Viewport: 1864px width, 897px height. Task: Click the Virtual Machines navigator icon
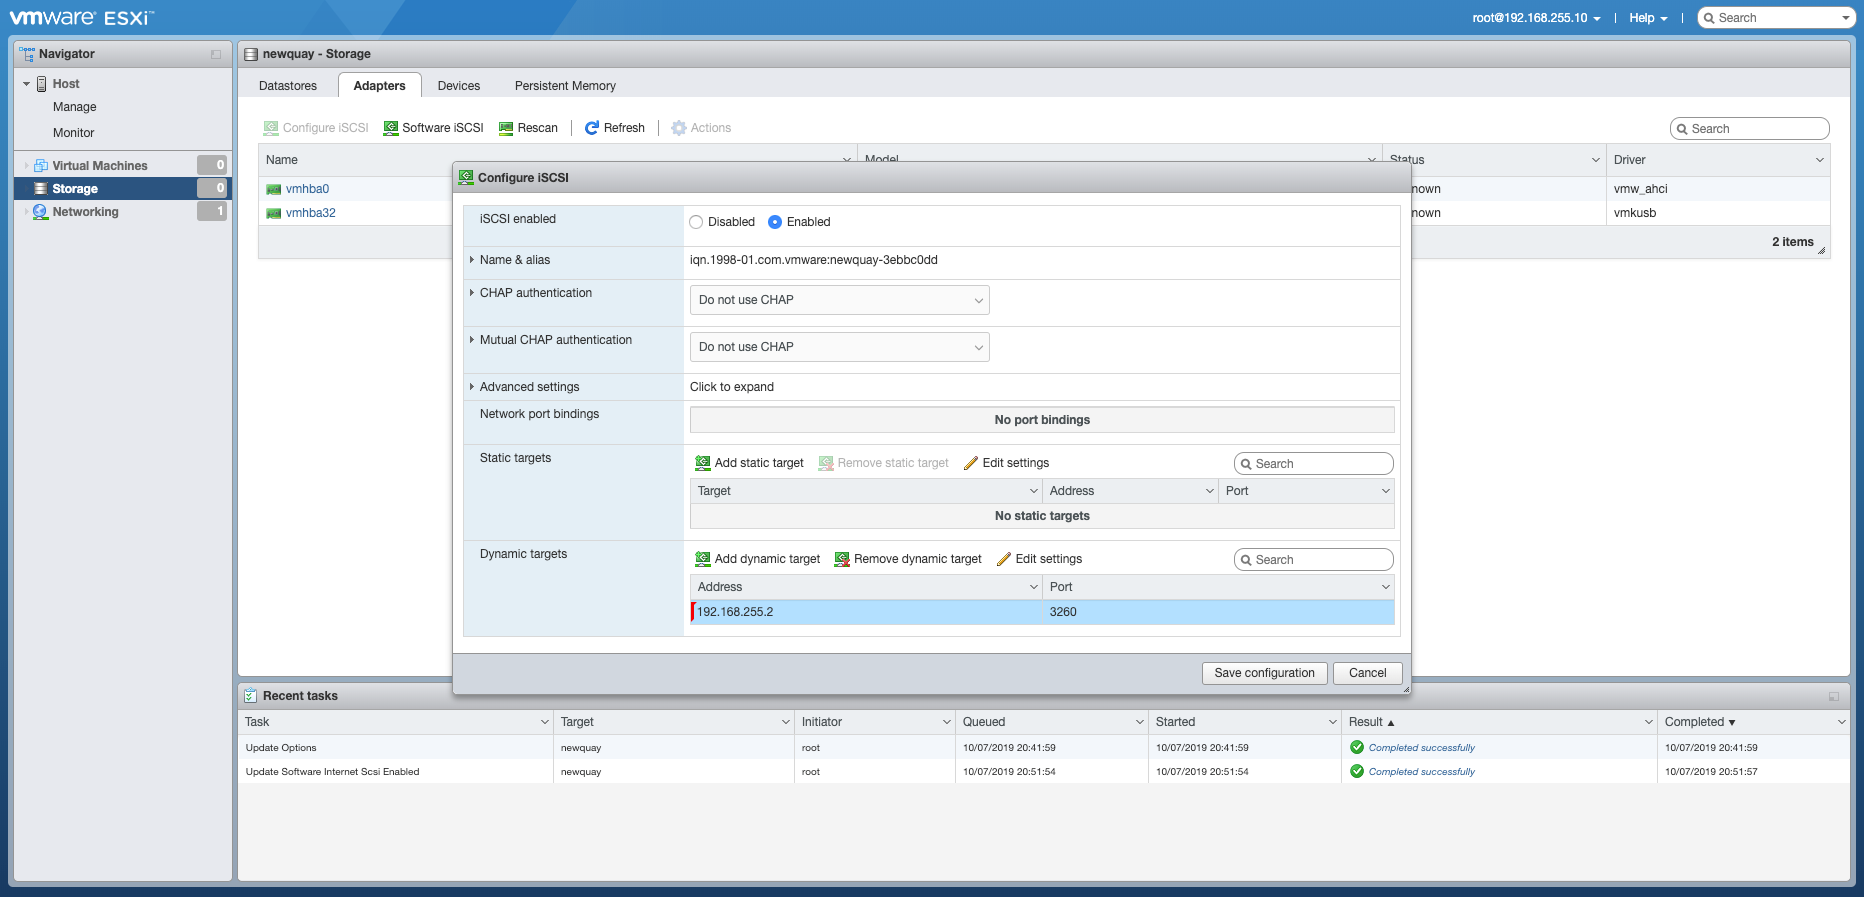coord(41,166)
